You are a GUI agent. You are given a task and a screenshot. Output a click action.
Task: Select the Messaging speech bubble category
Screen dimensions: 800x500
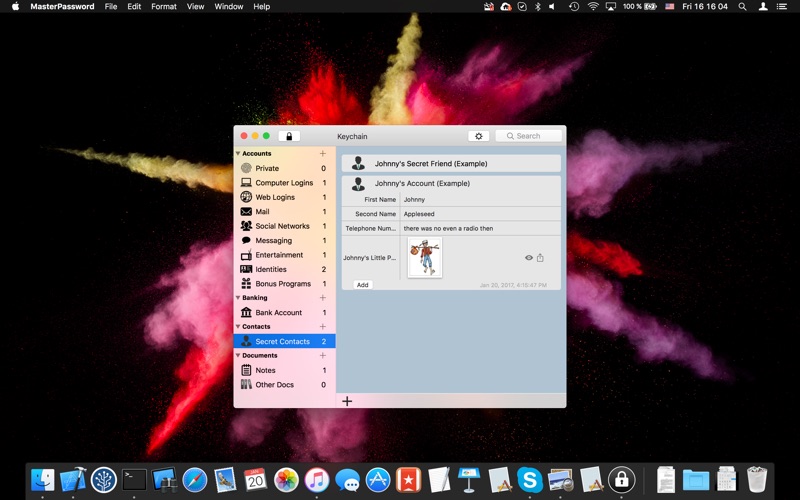coord(284,240)
